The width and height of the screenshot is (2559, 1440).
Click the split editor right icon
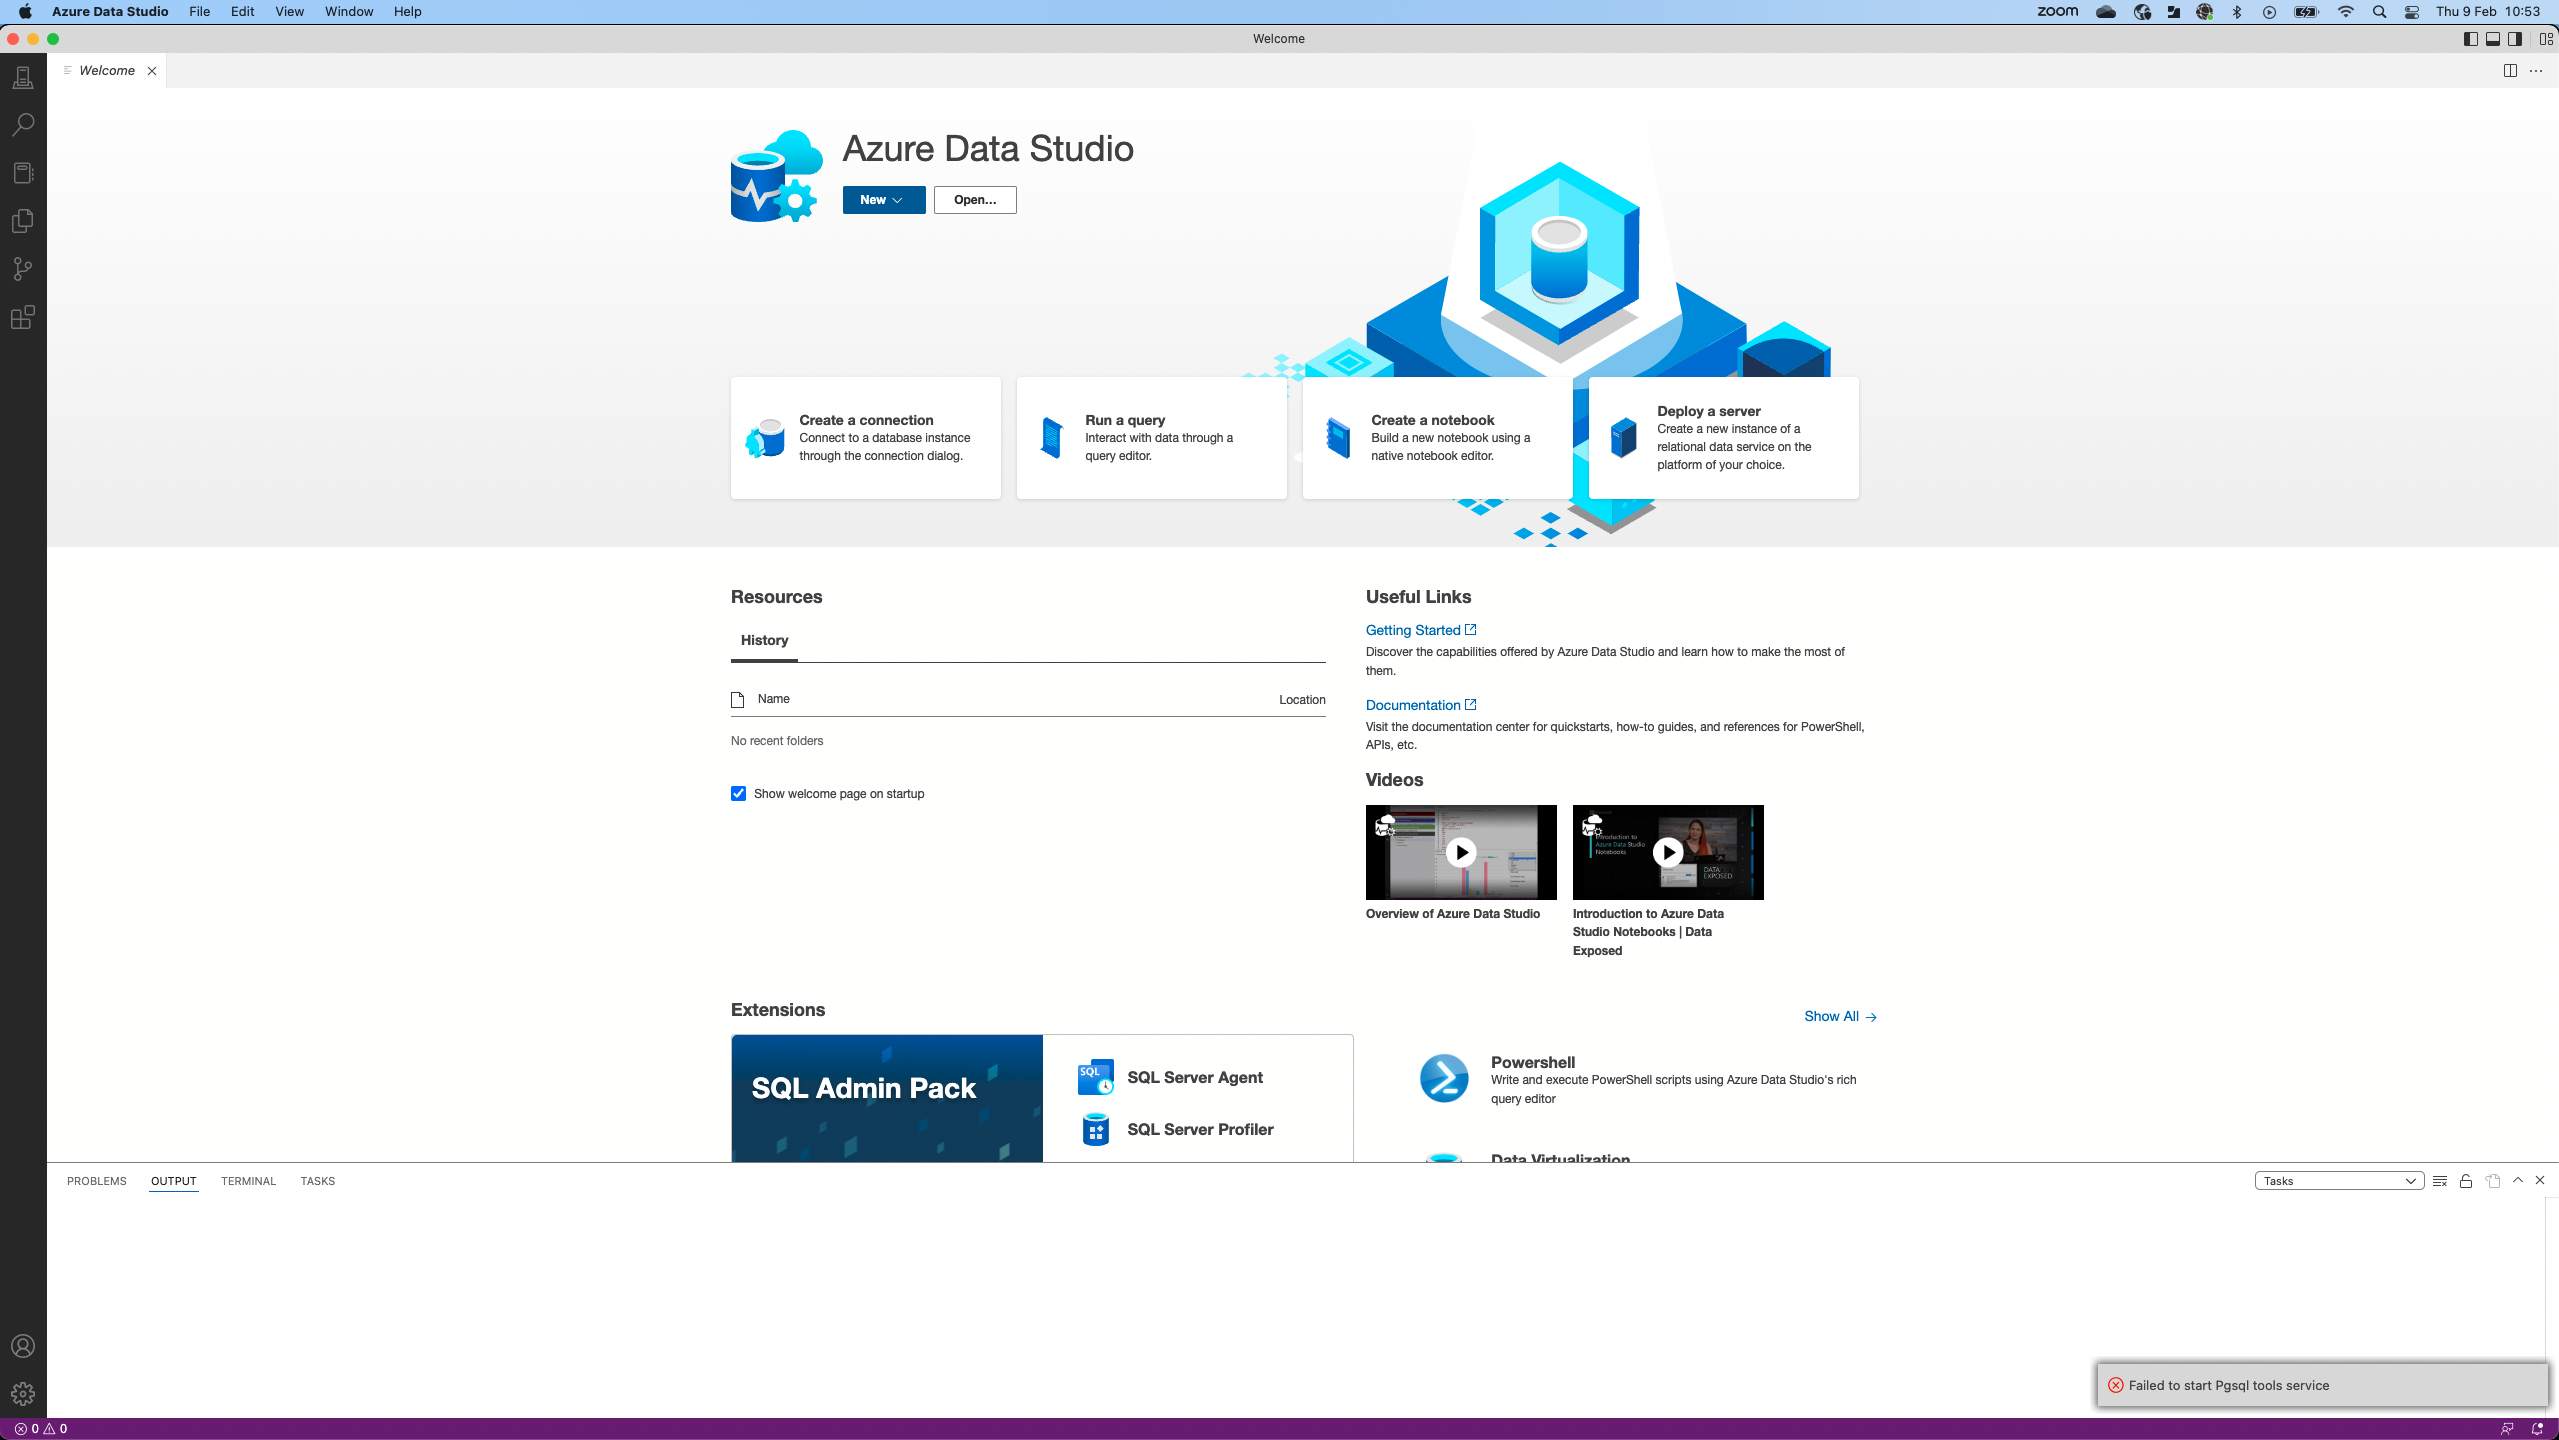pyautogui.click(x=2510, y=70)
